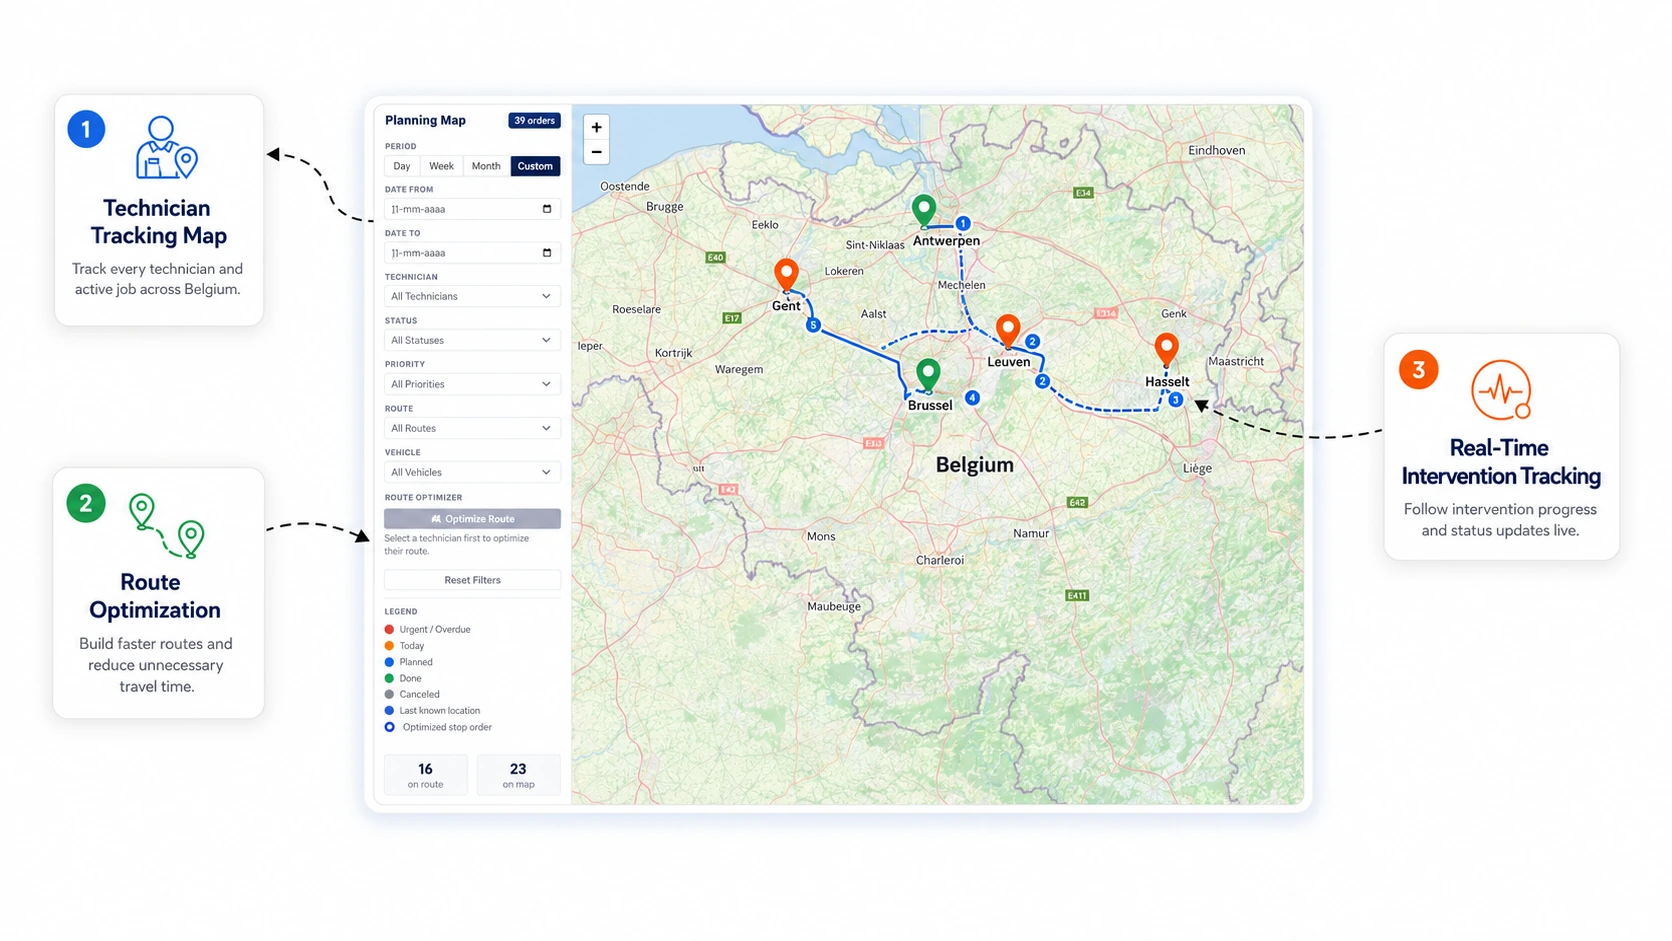1672x941 pixels.
Task: Switch period to Week
Action: click(441, 166)
